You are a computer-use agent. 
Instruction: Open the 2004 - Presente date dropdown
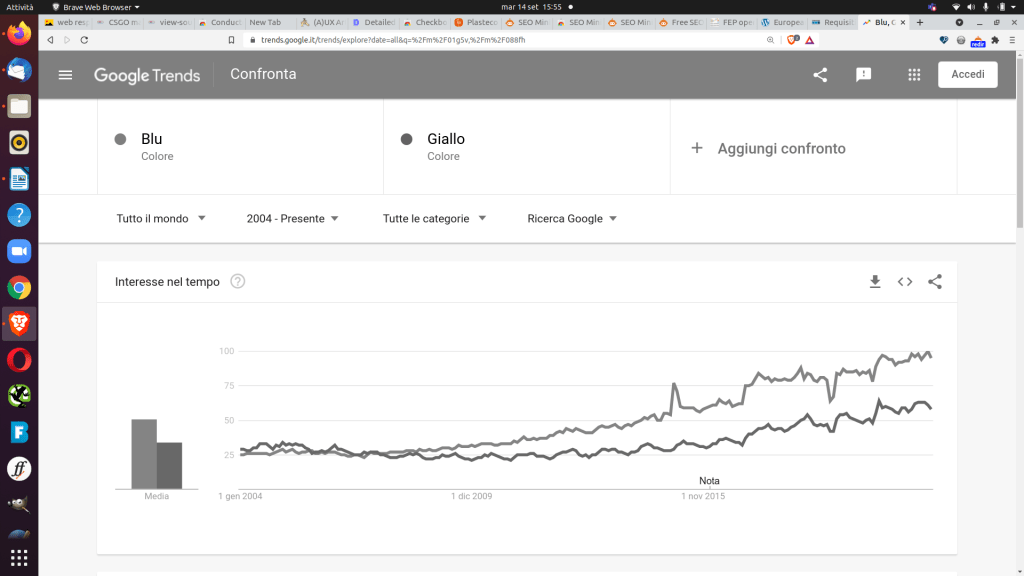tap(292, 219)
